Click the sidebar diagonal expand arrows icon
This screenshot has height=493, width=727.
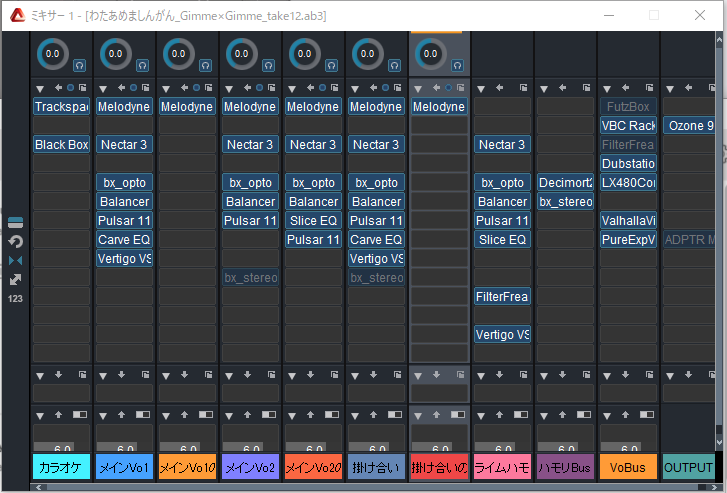pos(15,280)
